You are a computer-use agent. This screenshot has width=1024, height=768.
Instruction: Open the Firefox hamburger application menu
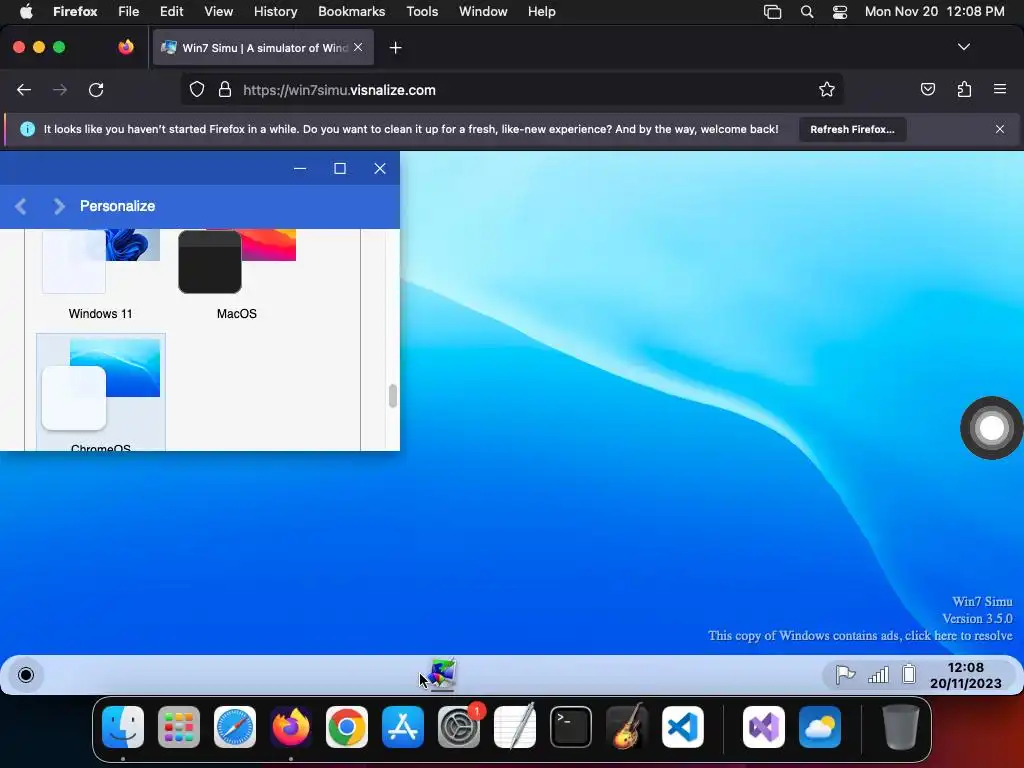click(999, 89)
